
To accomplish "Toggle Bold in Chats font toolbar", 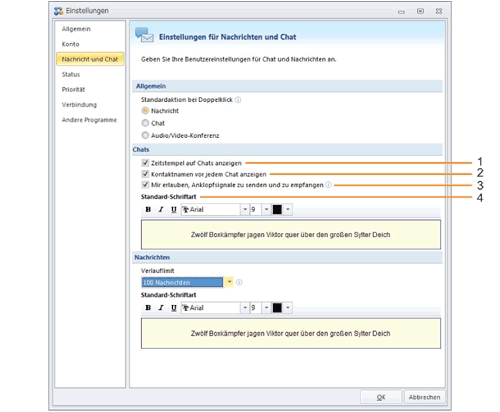I will point(148,209).
